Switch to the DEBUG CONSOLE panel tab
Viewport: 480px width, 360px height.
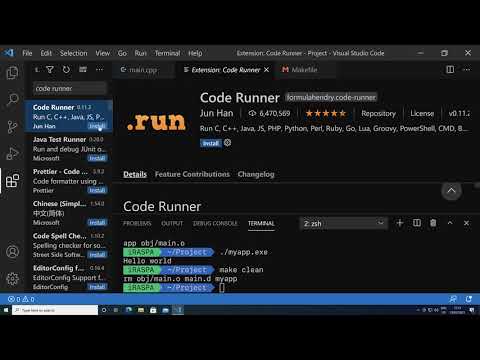pos(215,223)
